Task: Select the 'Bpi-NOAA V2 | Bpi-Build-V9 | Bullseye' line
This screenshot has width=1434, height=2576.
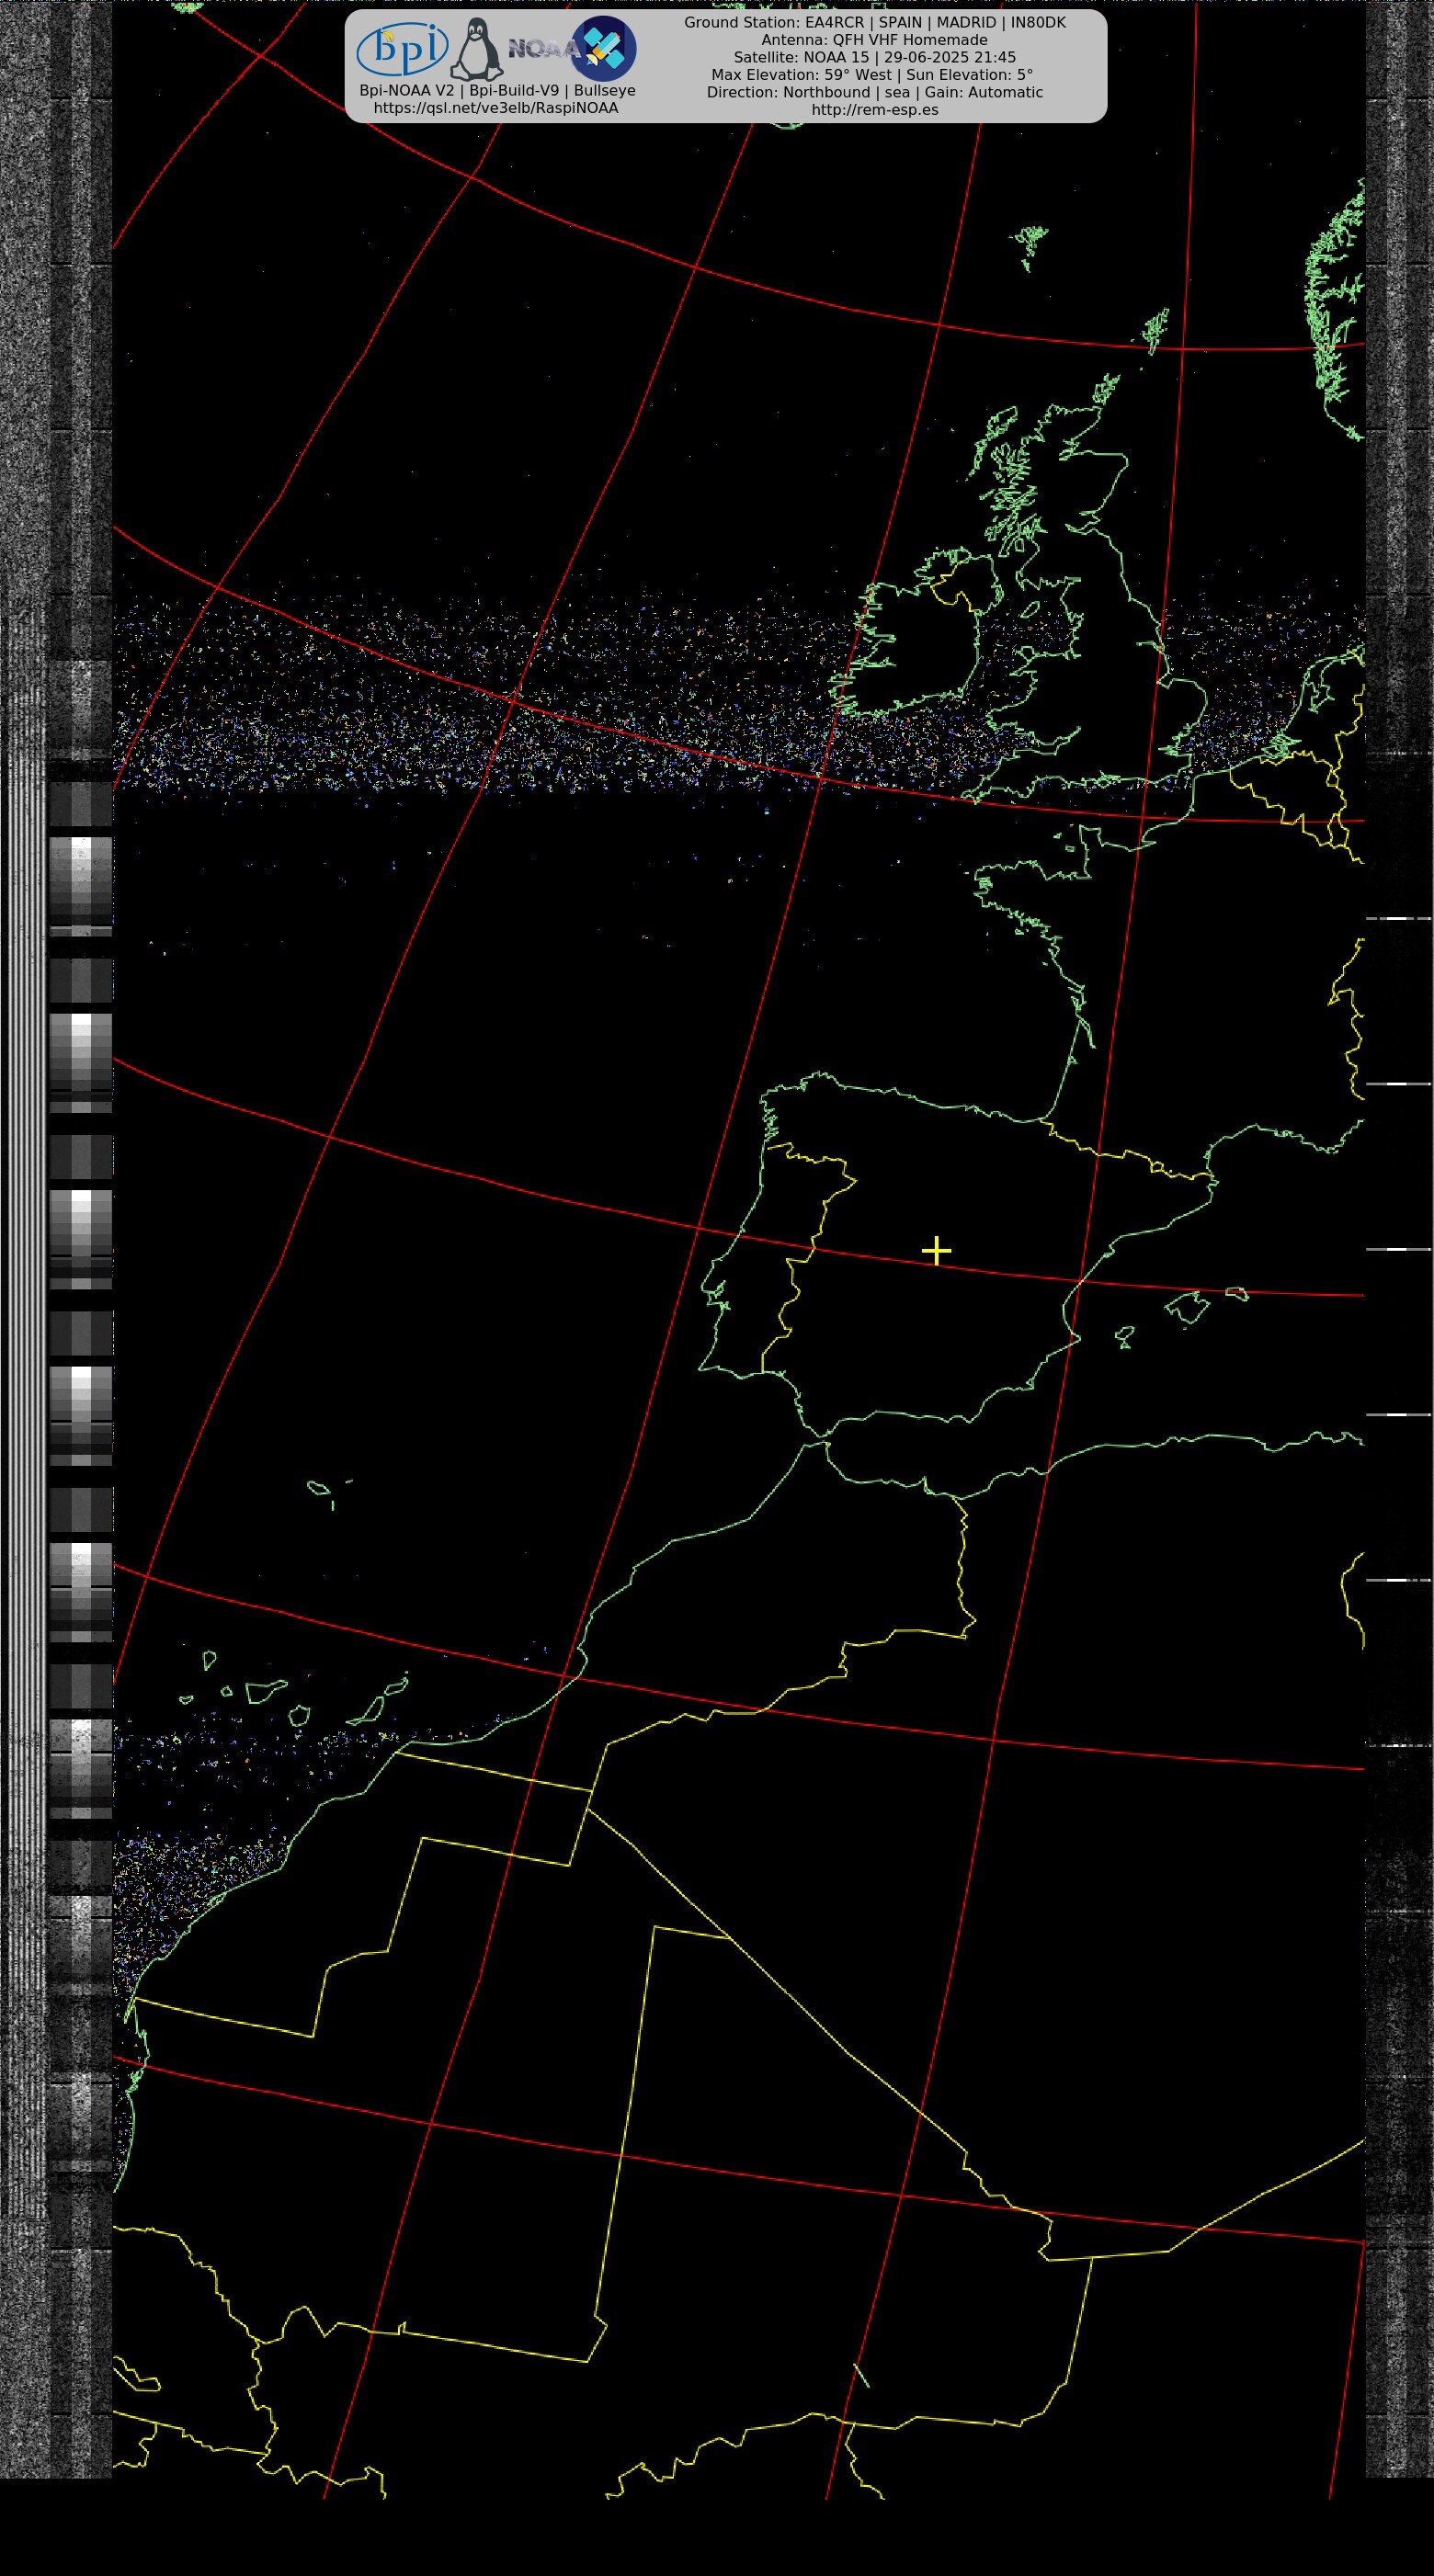Action: point(497,90)
